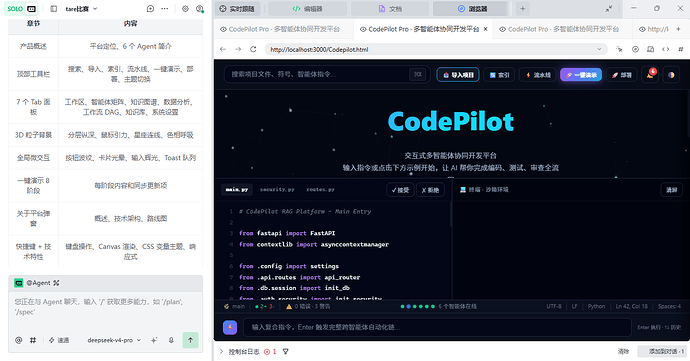Activate the element selector cursor icon

(x=620, y=49)
